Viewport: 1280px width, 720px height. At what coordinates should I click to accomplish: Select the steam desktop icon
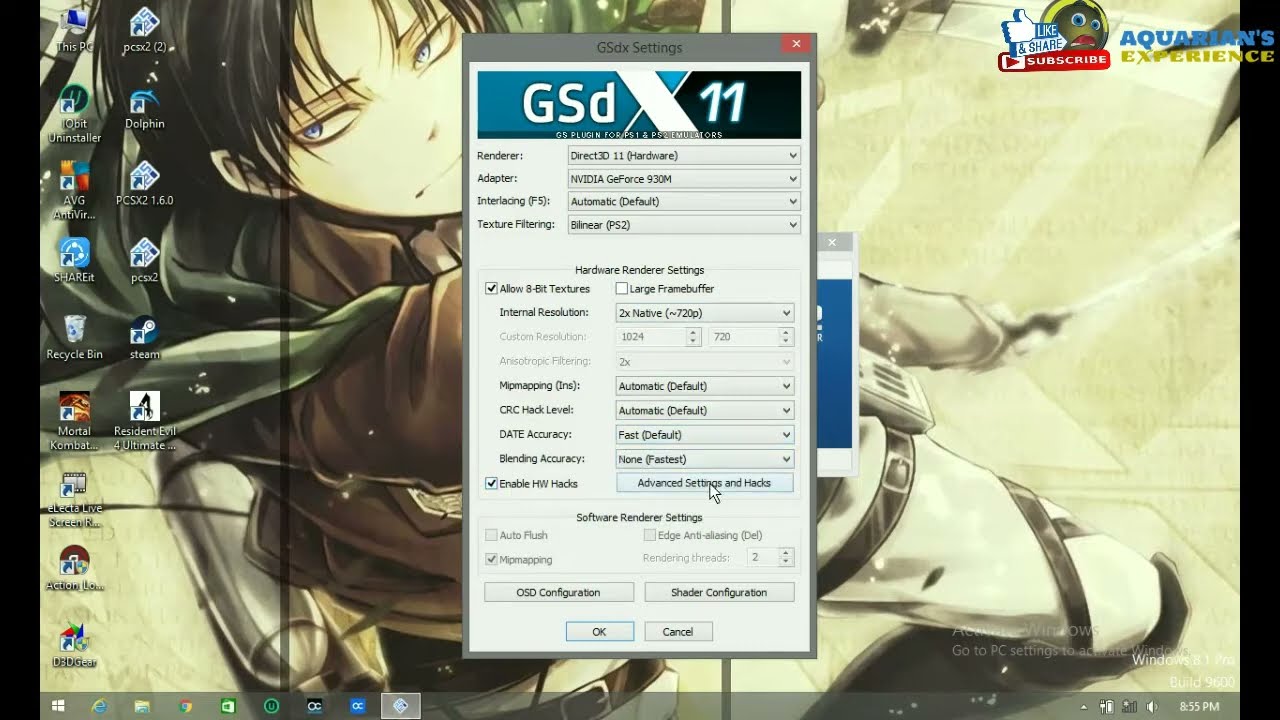(x=145, y=337)
